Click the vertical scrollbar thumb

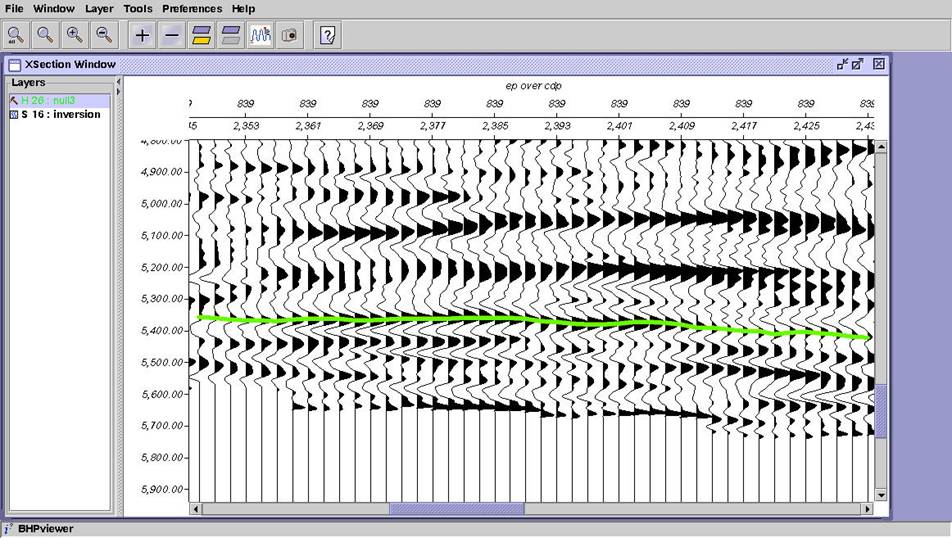(880, 410)
